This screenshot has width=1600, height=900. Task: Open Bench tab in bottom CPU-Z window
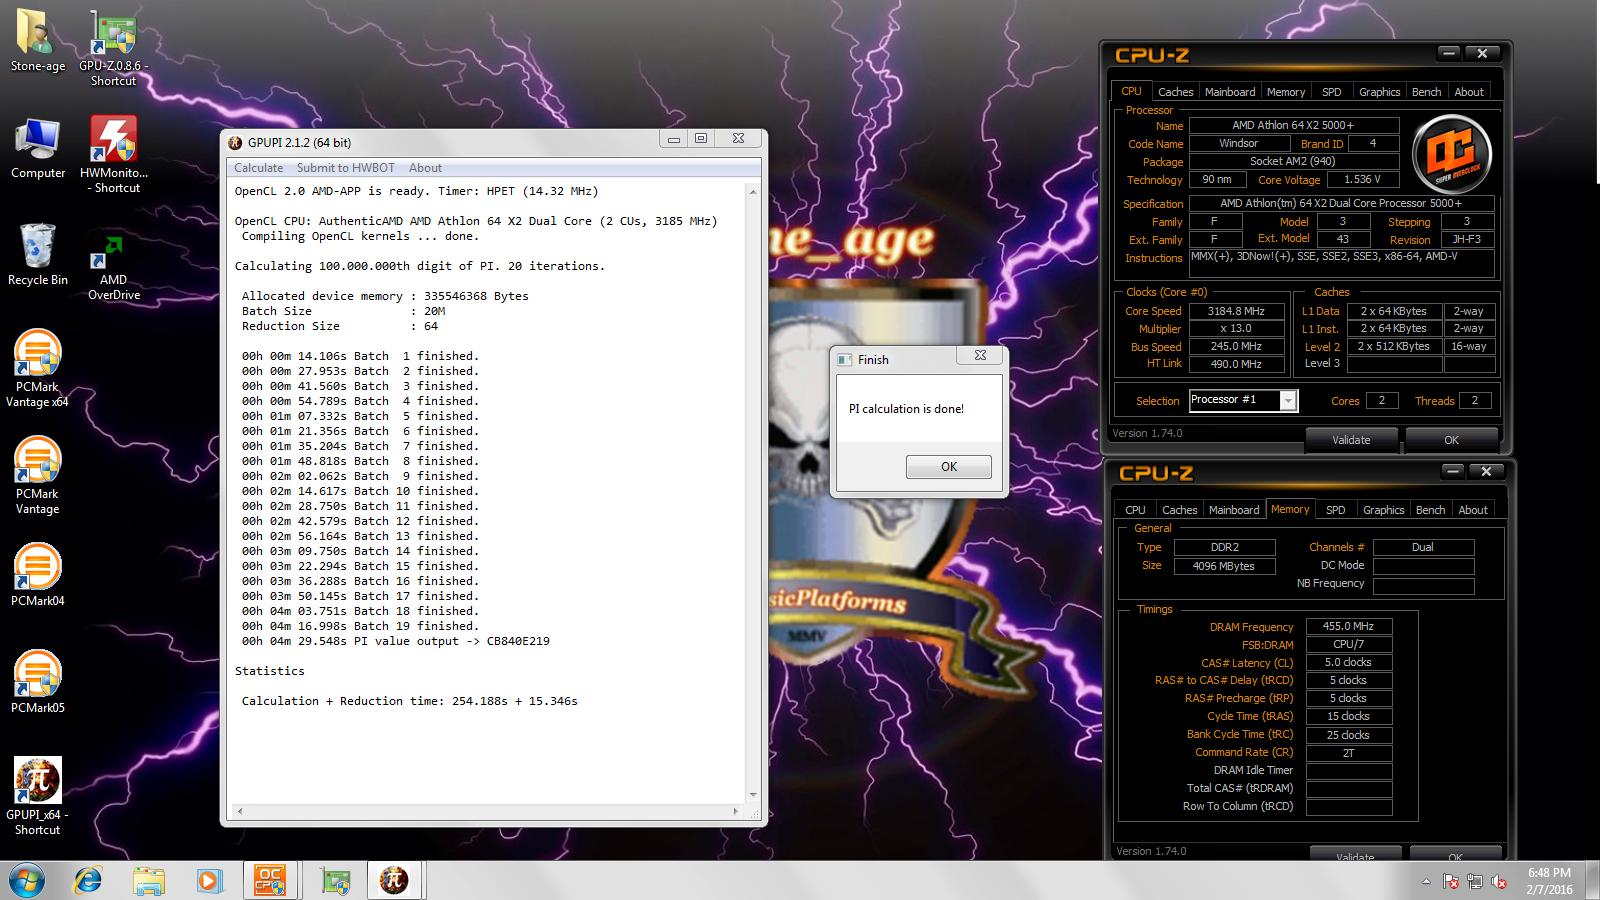click(1430, 510)
